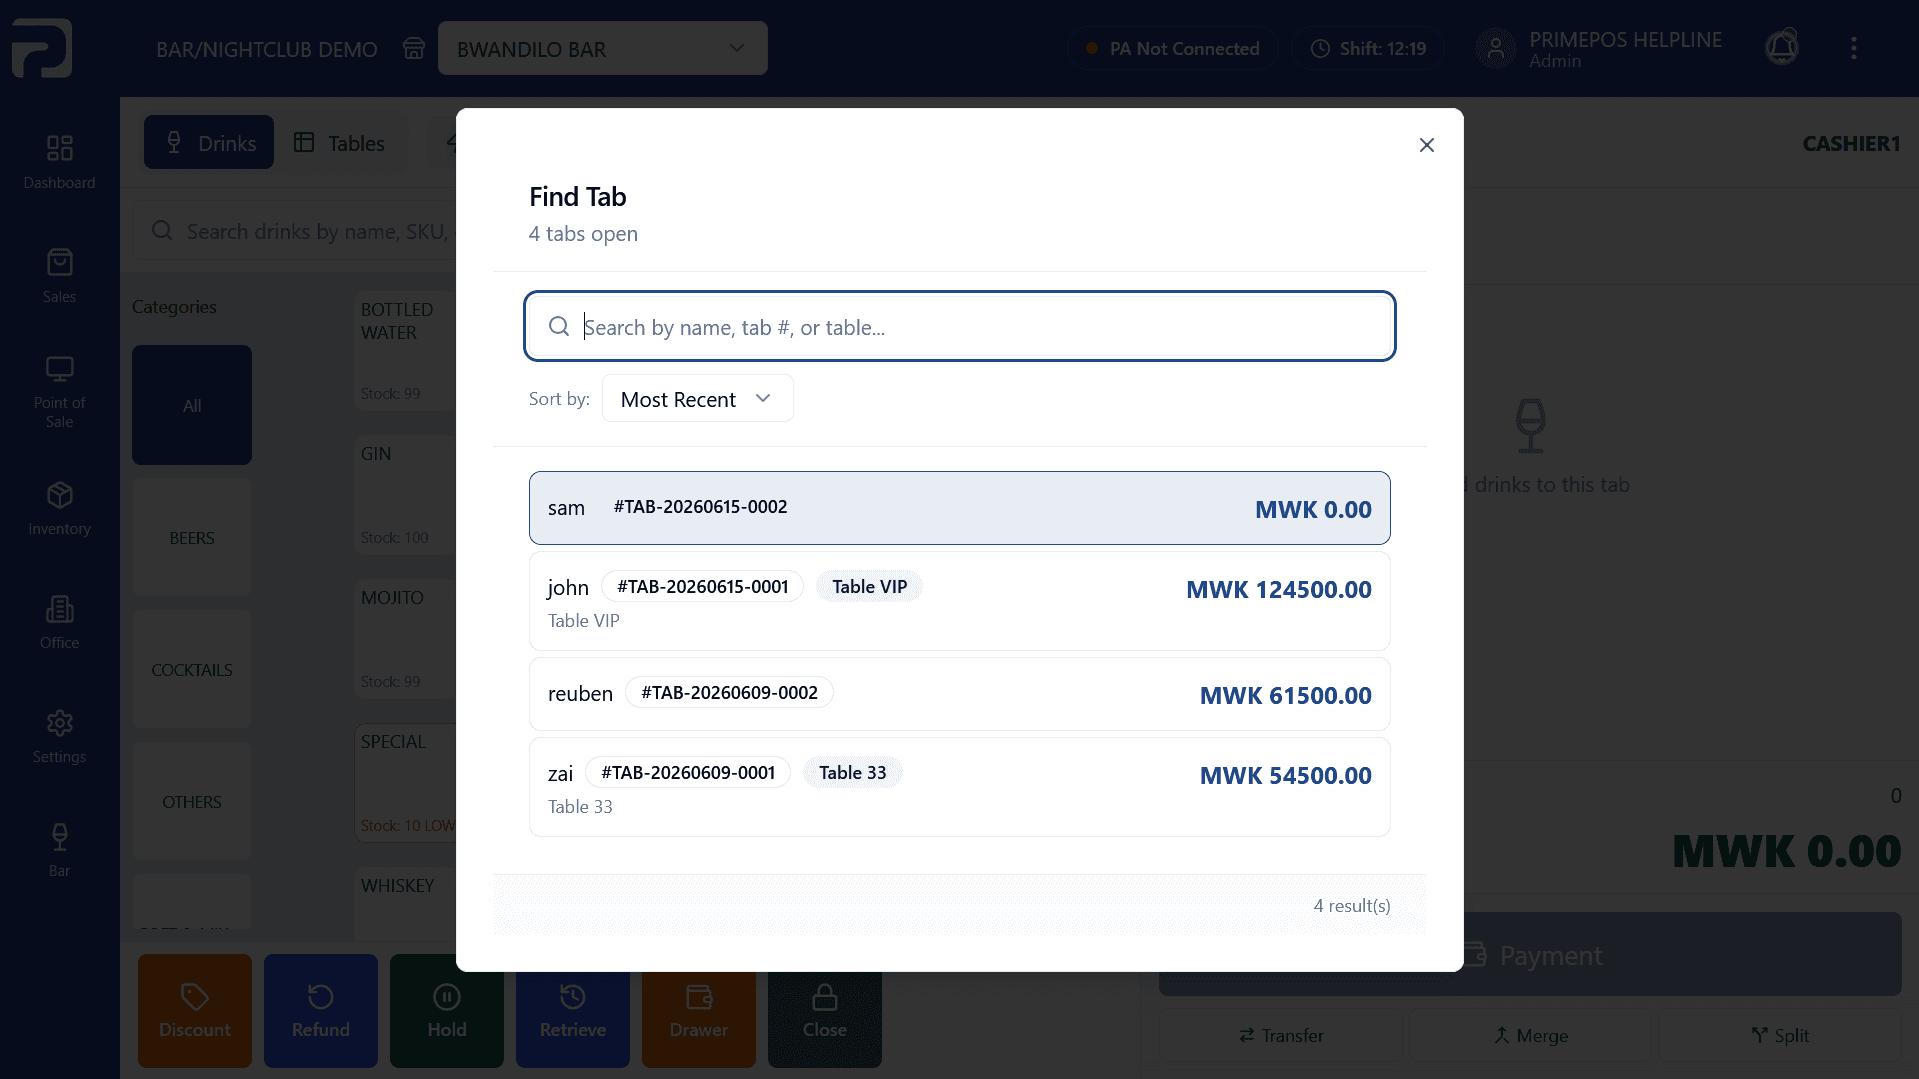Switch to the Drinks tab
The height and width of the screenshot is (1079, 1919).
[209, 142]
